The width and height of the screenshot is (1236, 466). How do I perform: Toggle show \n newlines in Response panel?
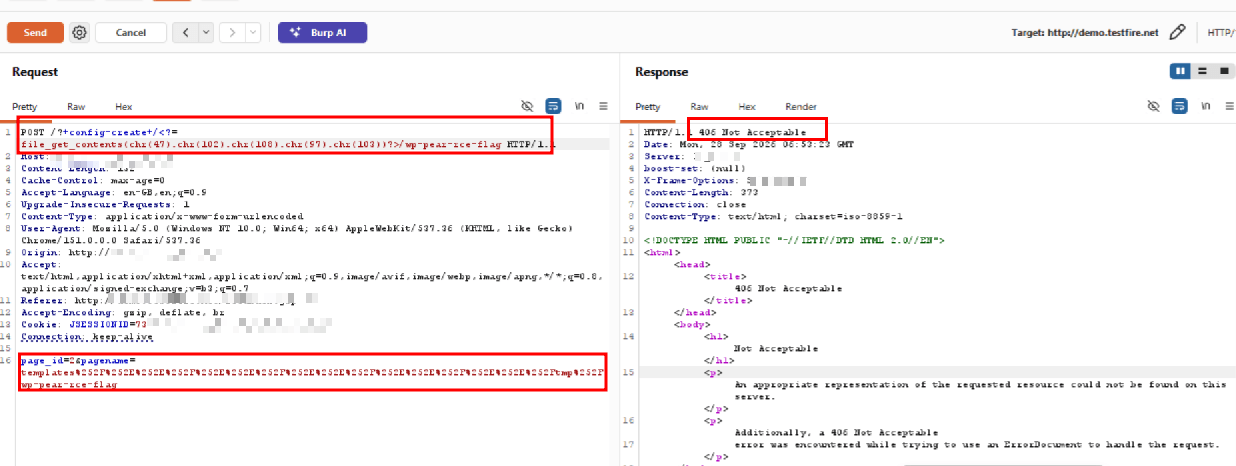click(x=1204, y=106)
